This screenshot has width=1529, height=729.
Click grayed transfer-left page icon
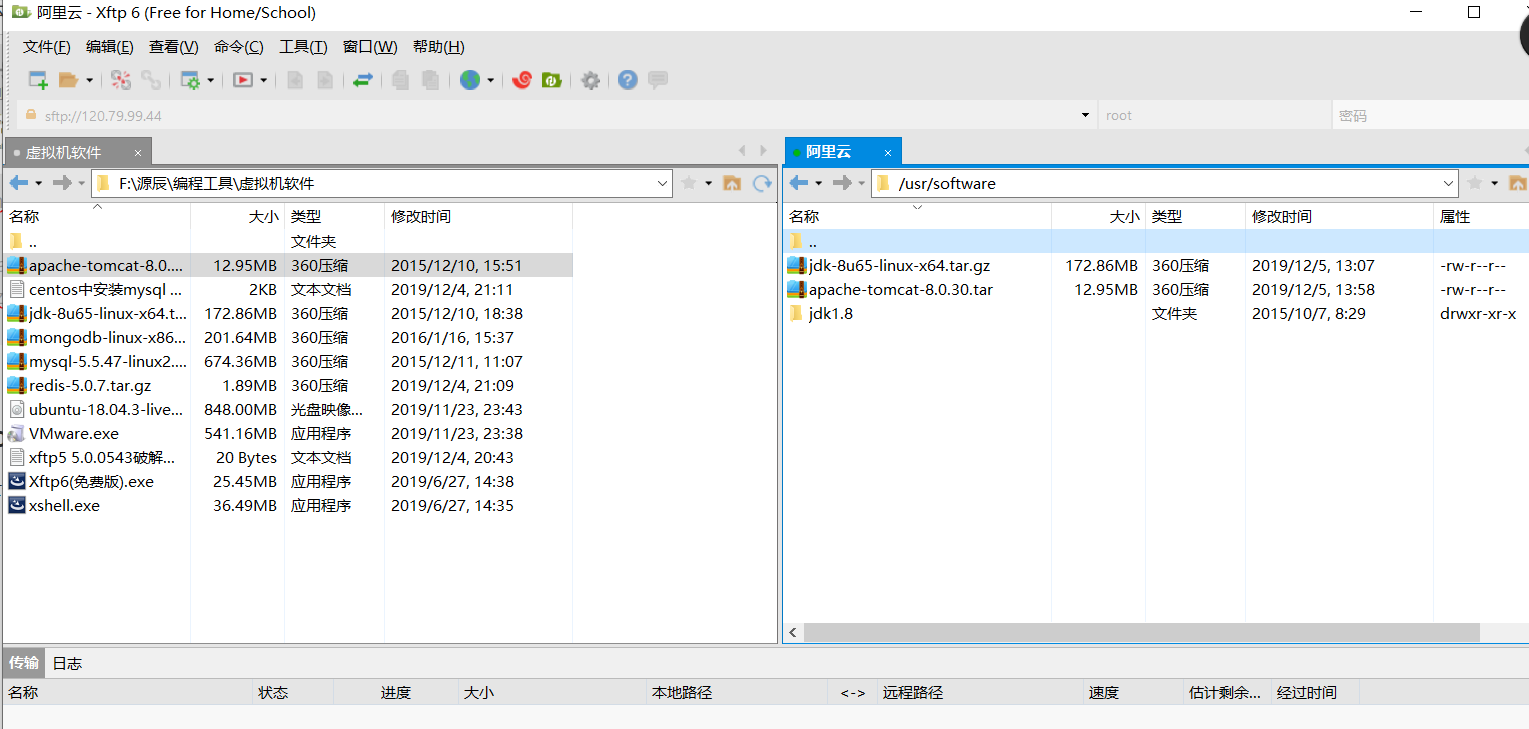(294, 80)
